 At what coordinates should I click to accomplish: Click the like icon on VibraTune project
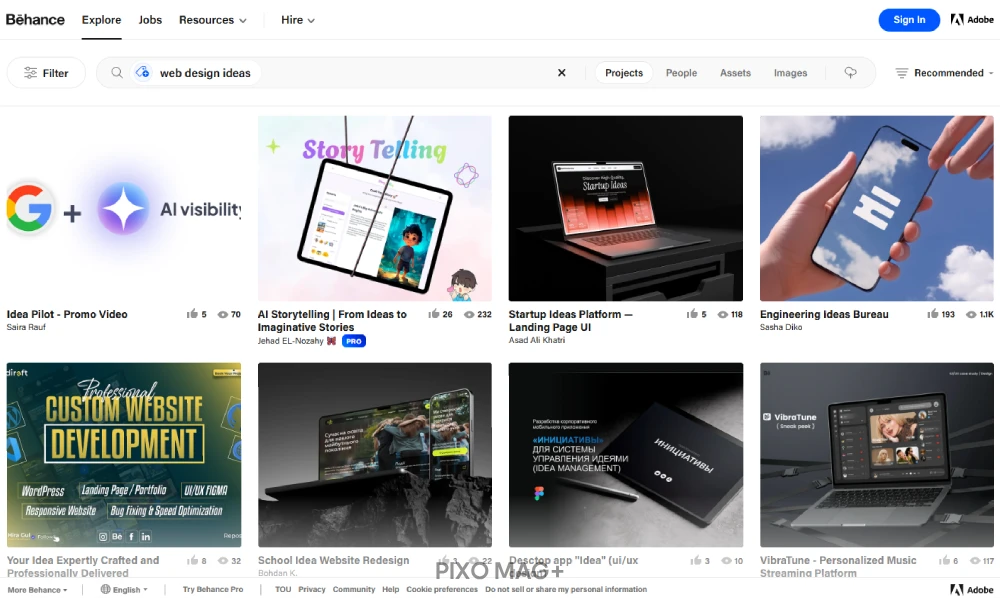pos(944,560)
